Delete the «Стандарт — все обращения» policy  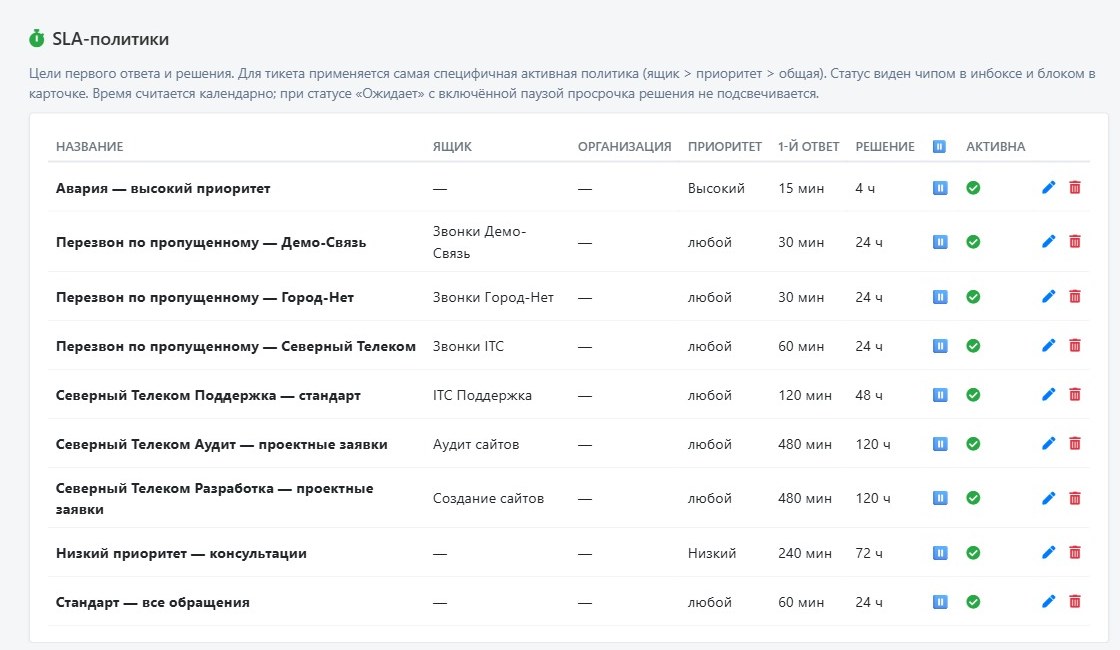[x=1074, y=601]
